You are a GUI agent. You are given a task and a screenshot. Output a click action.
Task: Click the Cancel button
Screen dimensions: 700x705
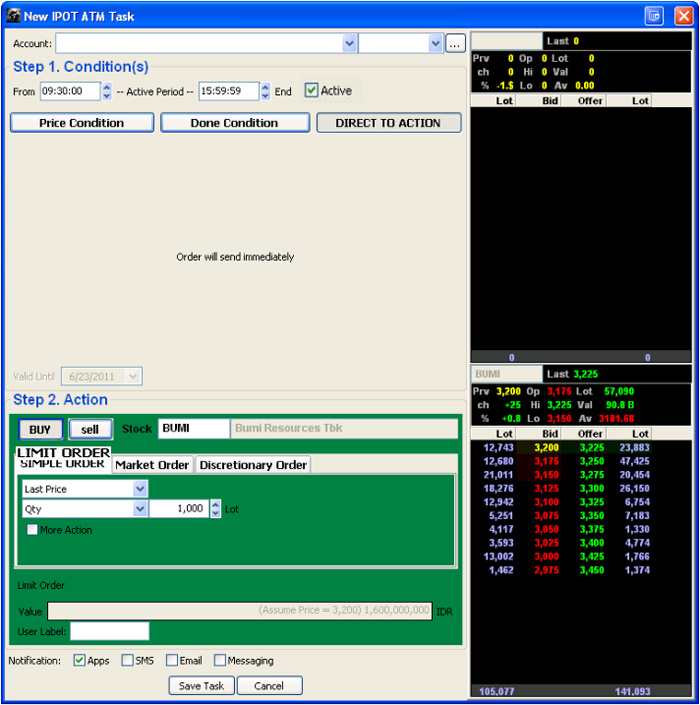point(269,685)
